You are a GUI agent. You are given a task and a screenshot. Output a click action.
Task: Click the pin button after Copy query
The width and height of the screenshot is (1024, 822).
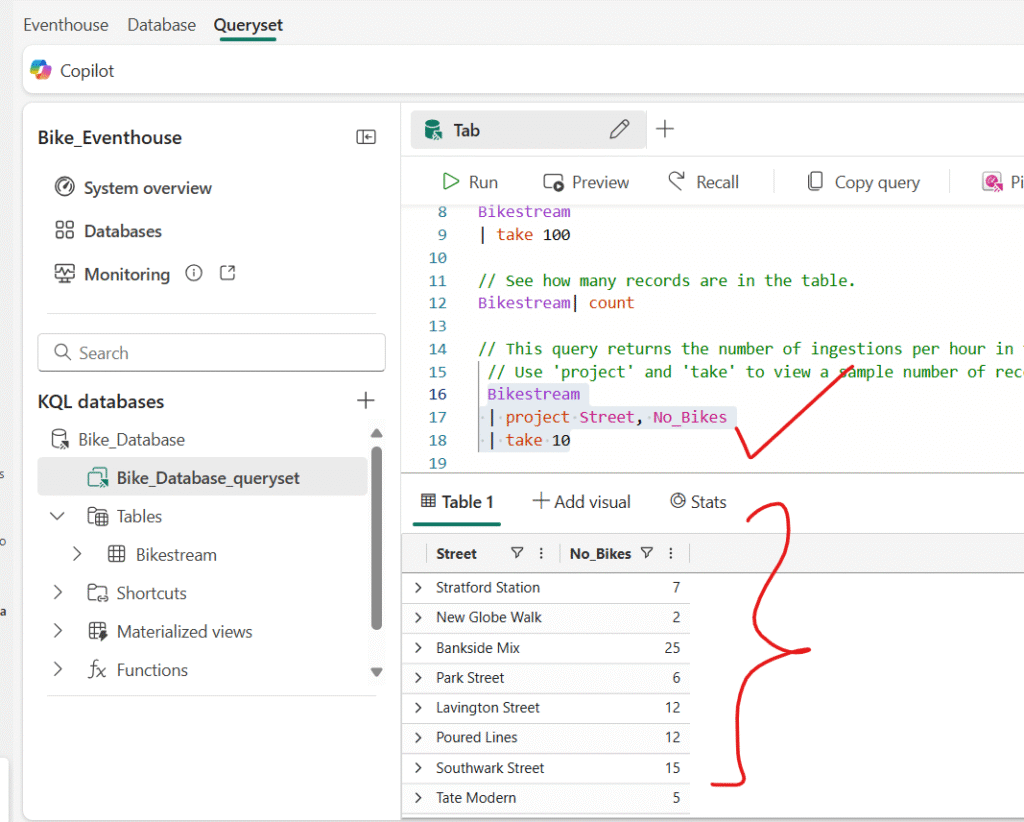1002,182
